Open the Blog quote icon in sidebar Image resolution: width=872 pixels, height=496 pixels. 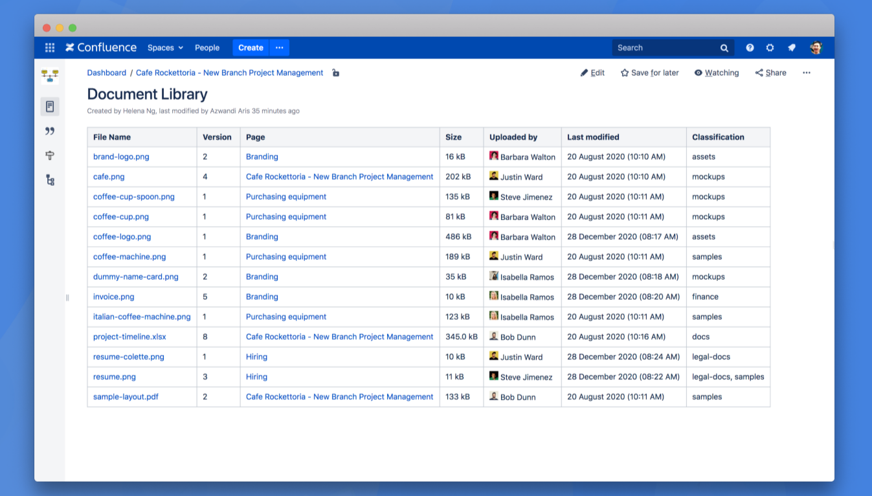(x=50, y=131)
